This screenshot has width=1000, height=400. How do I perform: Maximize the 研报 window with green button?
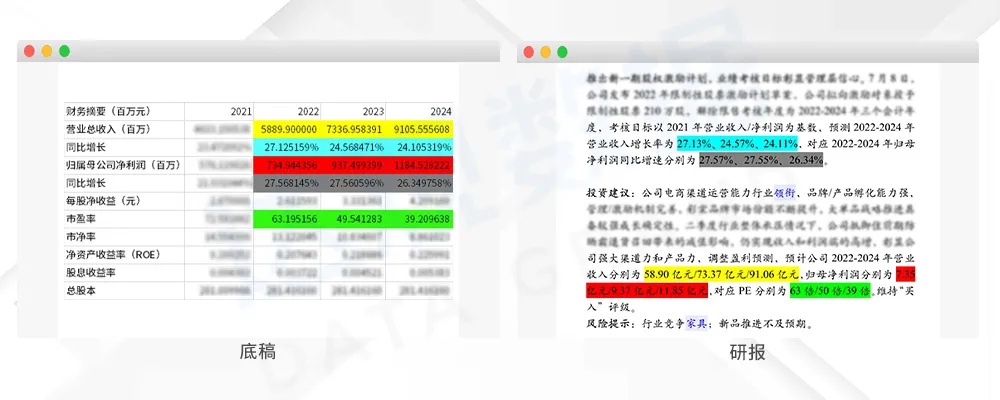[562, 52]
